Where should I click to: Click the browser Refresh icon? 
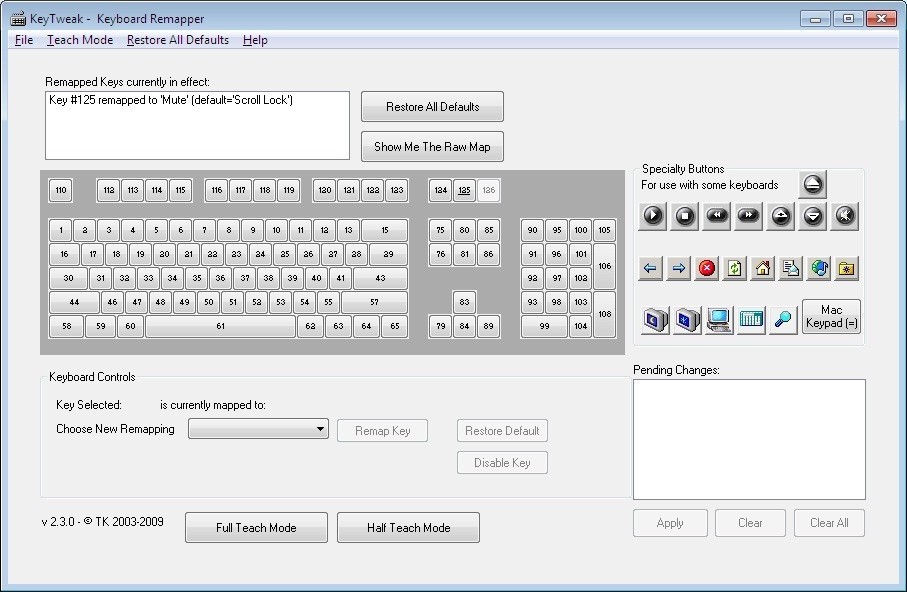735,268
